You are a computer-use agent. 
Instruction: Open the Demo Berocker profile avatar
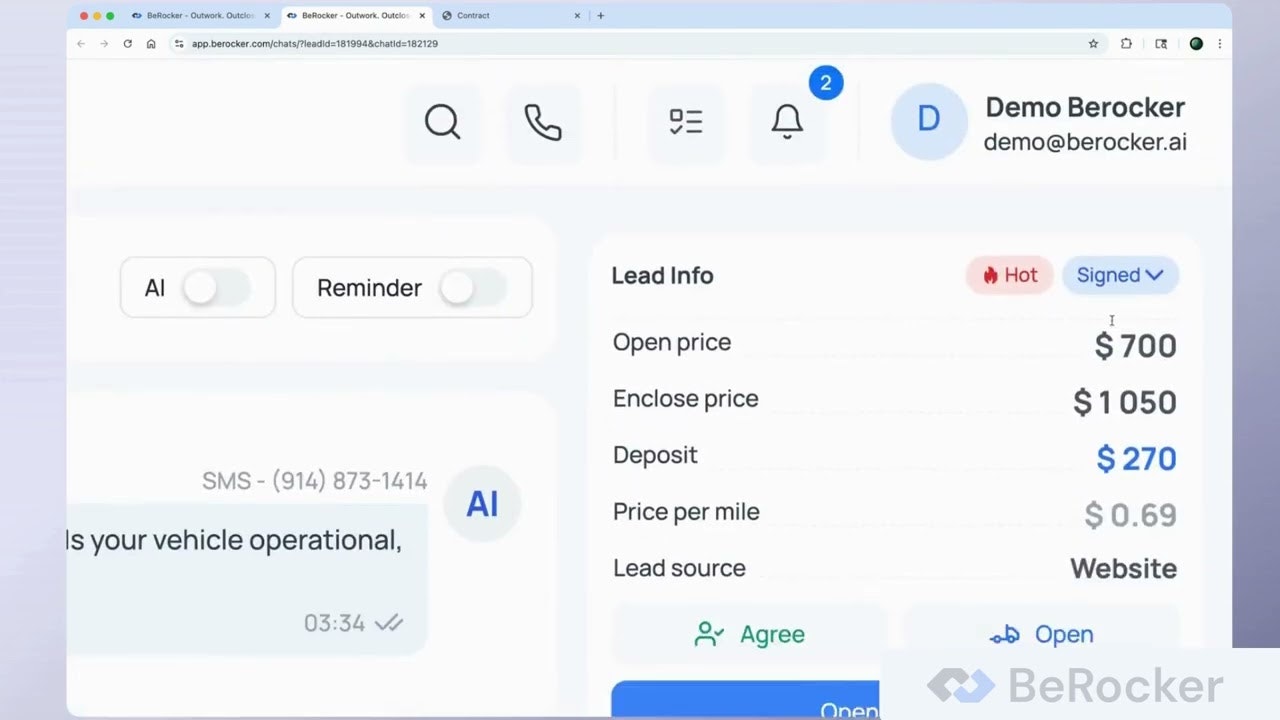click(928, 118)
